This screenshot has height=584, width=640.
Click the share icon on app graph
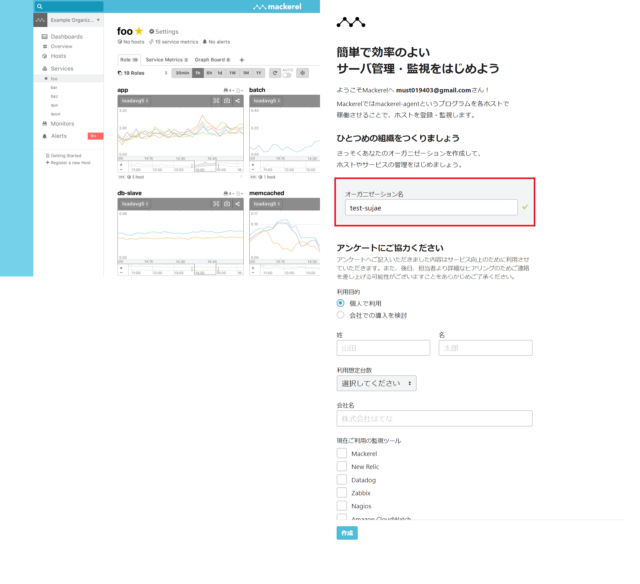[x=237, y=101]
